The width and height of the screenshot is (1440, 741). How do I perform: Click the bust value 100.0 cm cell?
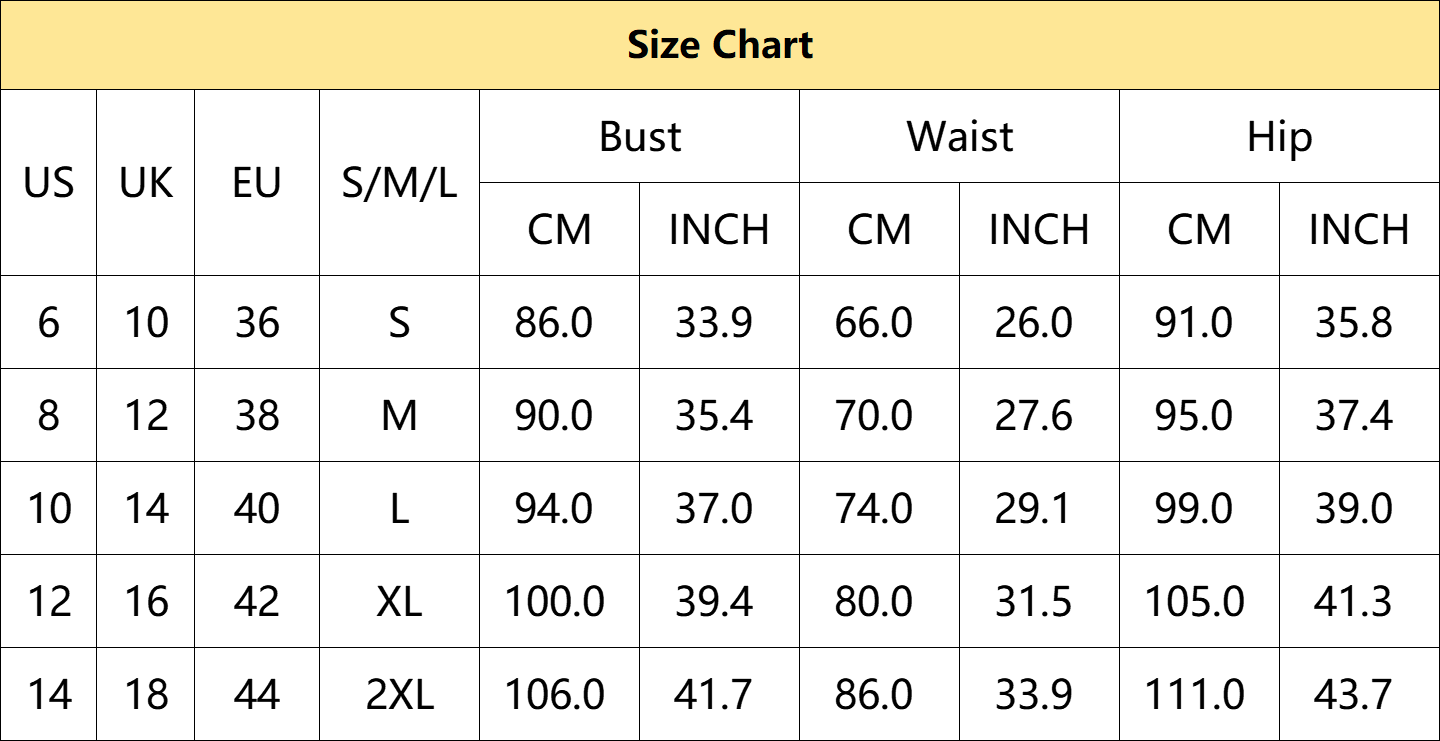click(x=559, y=601)
